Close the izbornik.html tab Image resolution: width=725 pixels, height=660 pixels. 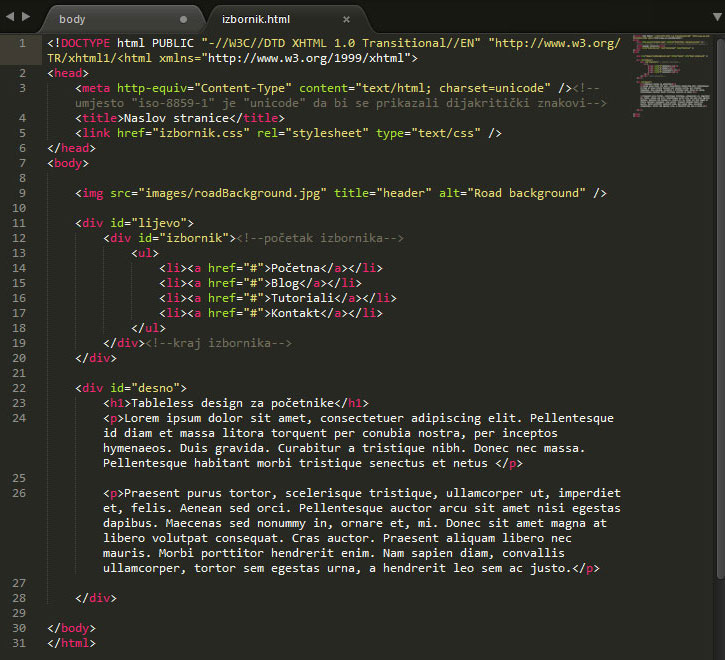[x=346, y=19]
